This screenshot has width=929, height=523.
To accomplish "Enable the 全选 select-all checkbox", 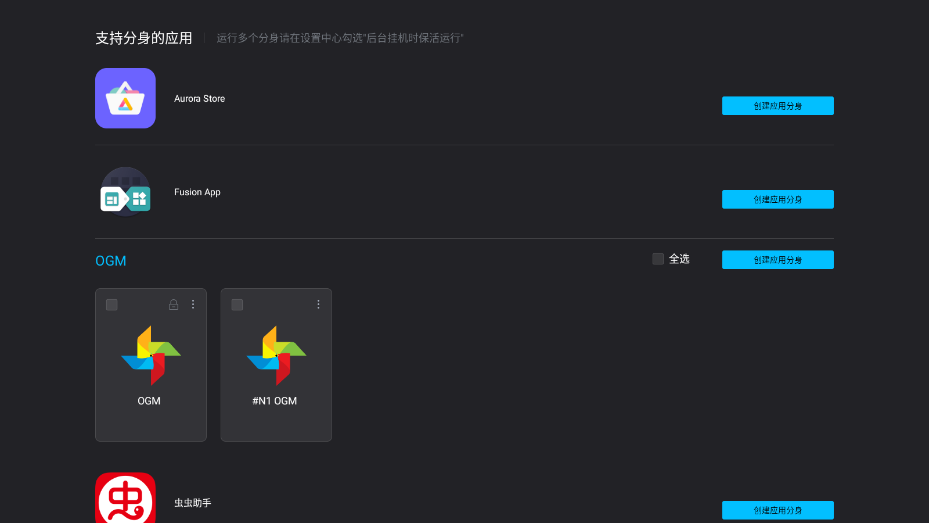I will pos(658,259).
